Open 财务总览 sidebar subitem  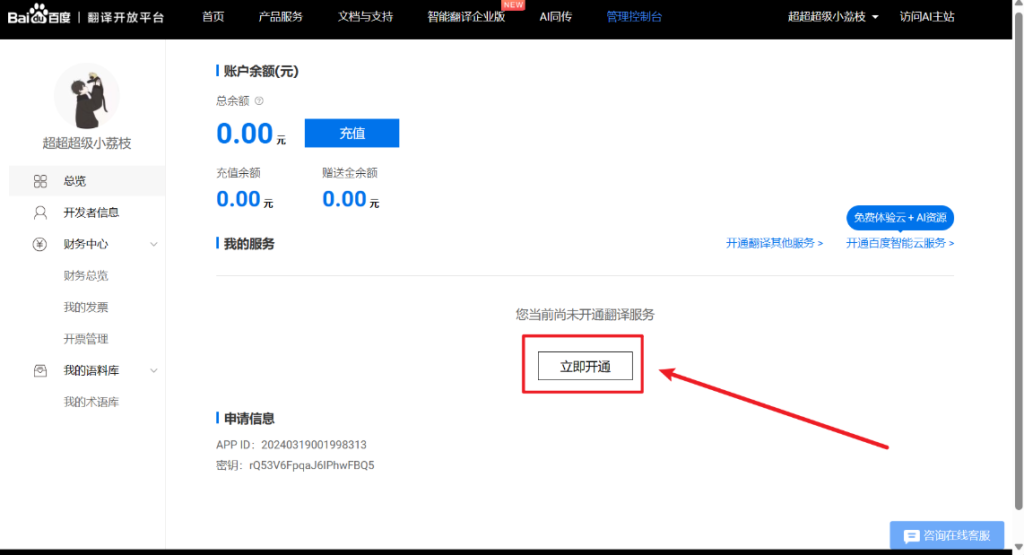[x=86, y=276]
